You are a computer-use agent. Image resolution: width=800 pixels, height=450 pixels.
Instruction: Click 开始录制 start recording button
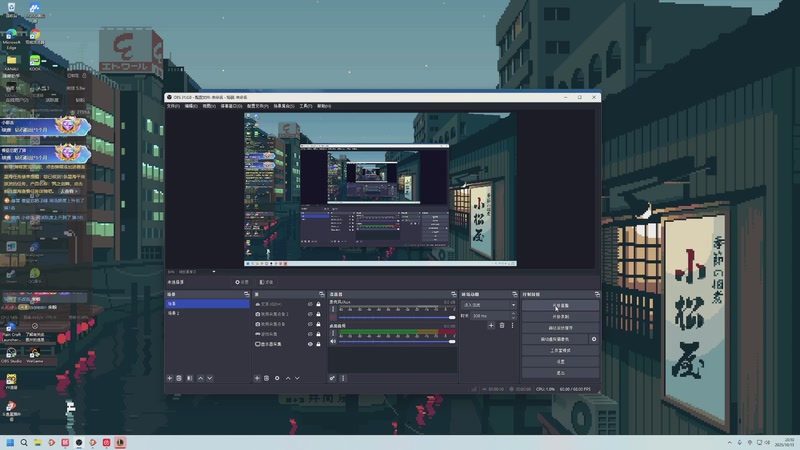pos(560,316)
